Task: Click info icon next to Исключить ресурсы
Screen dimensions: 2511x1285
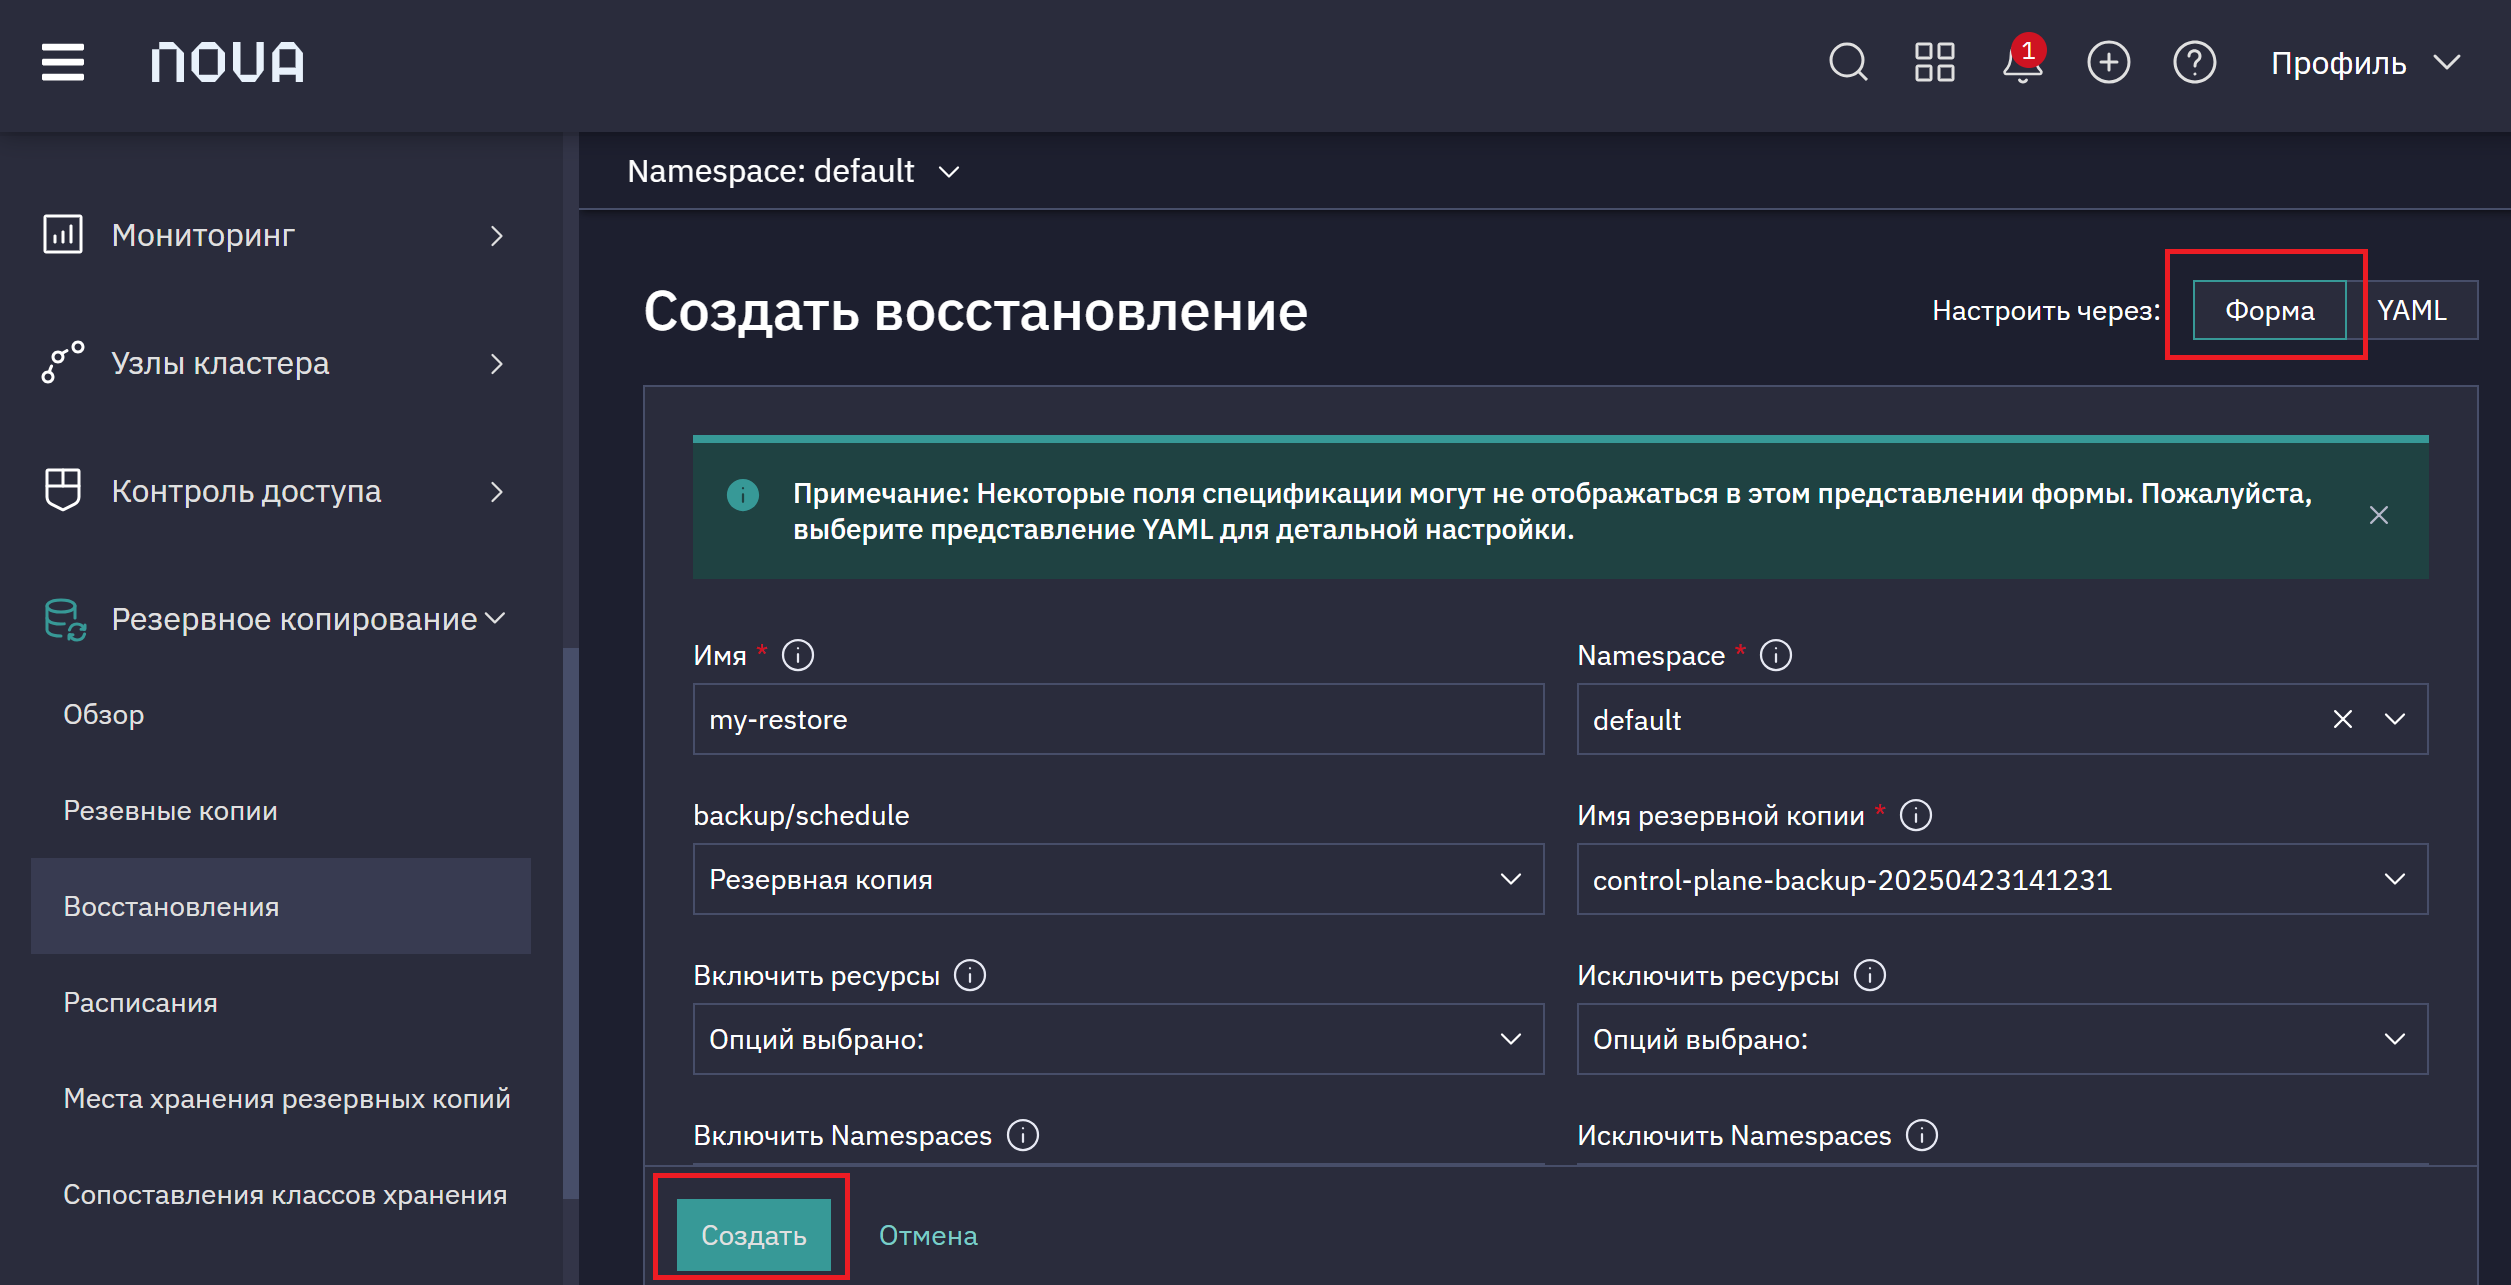Action: (1870, 975)
